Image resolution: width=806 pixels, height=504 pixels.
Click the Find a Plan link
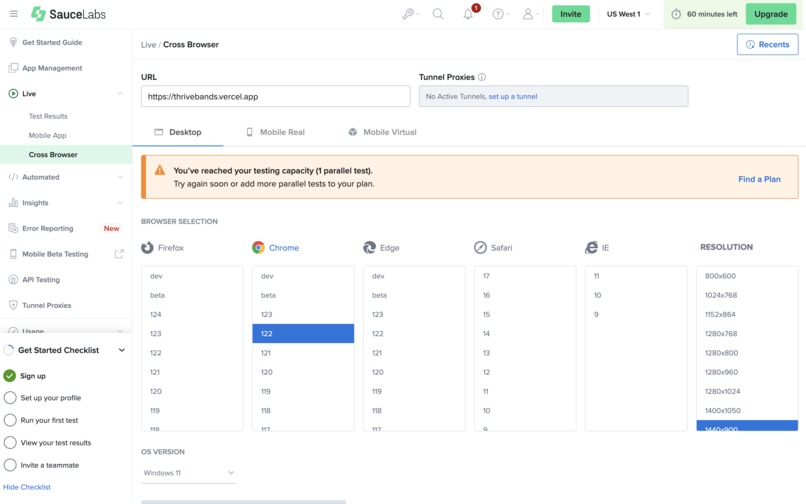tap(759, 179)
